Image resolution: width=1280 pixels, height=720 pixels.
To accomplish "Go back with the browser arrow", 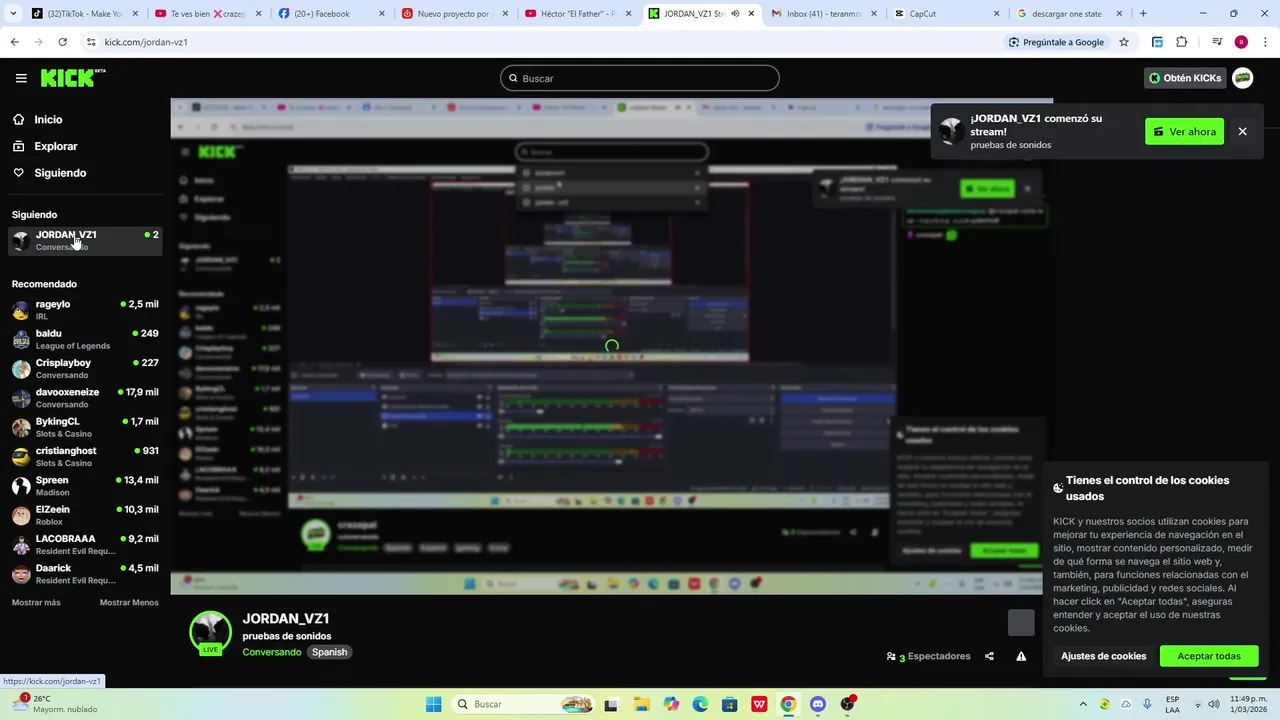I will [x=14, y=42].
